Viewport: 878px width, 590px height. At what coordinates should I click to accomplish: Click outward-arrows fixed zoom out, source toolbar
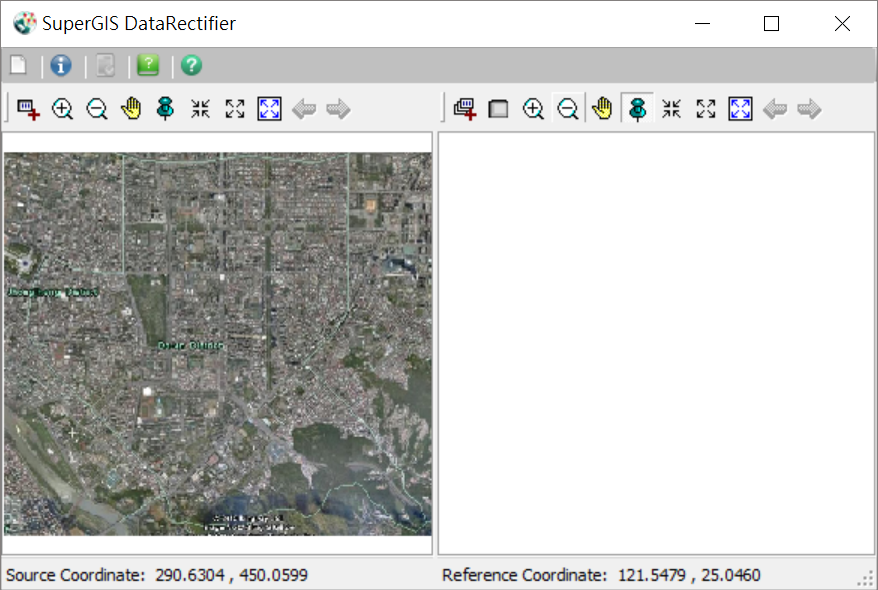235,109
